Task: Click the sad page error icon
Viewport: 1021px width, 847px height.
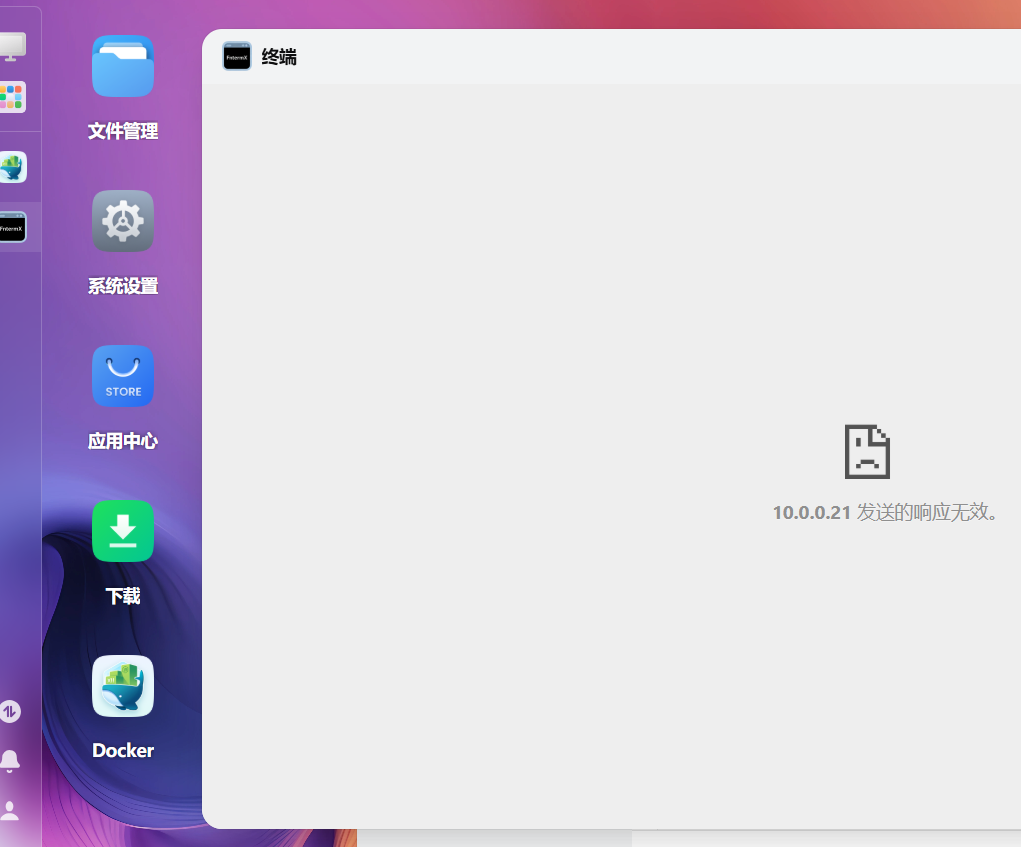Action: click(x=867, y=452)
